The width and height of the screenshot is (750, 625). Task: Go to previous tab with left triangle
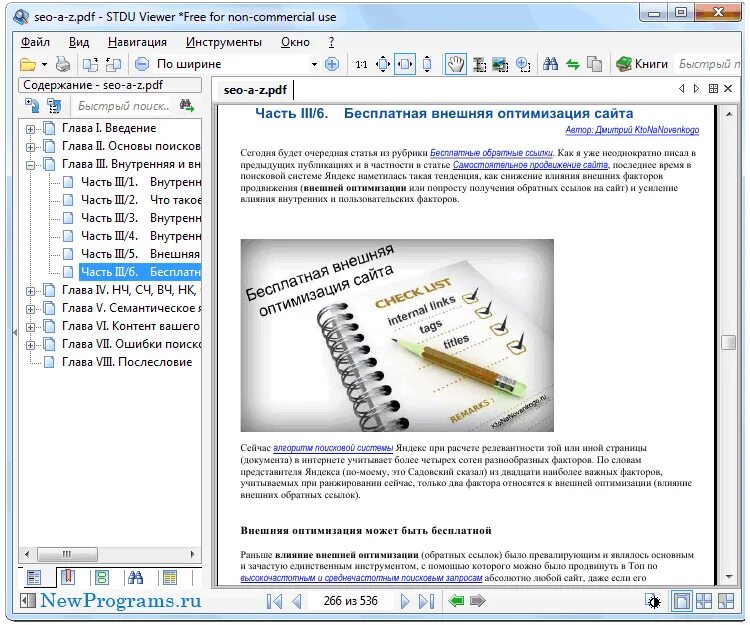click(682, 88)
